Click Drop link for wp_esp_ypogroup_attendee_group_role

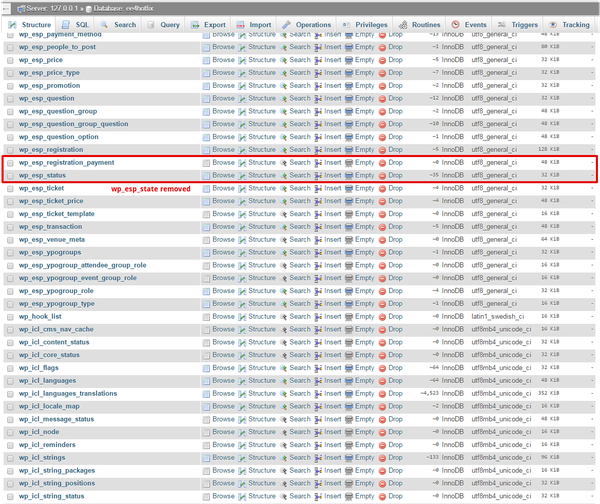pyautogui.click(x=395, y=265)
